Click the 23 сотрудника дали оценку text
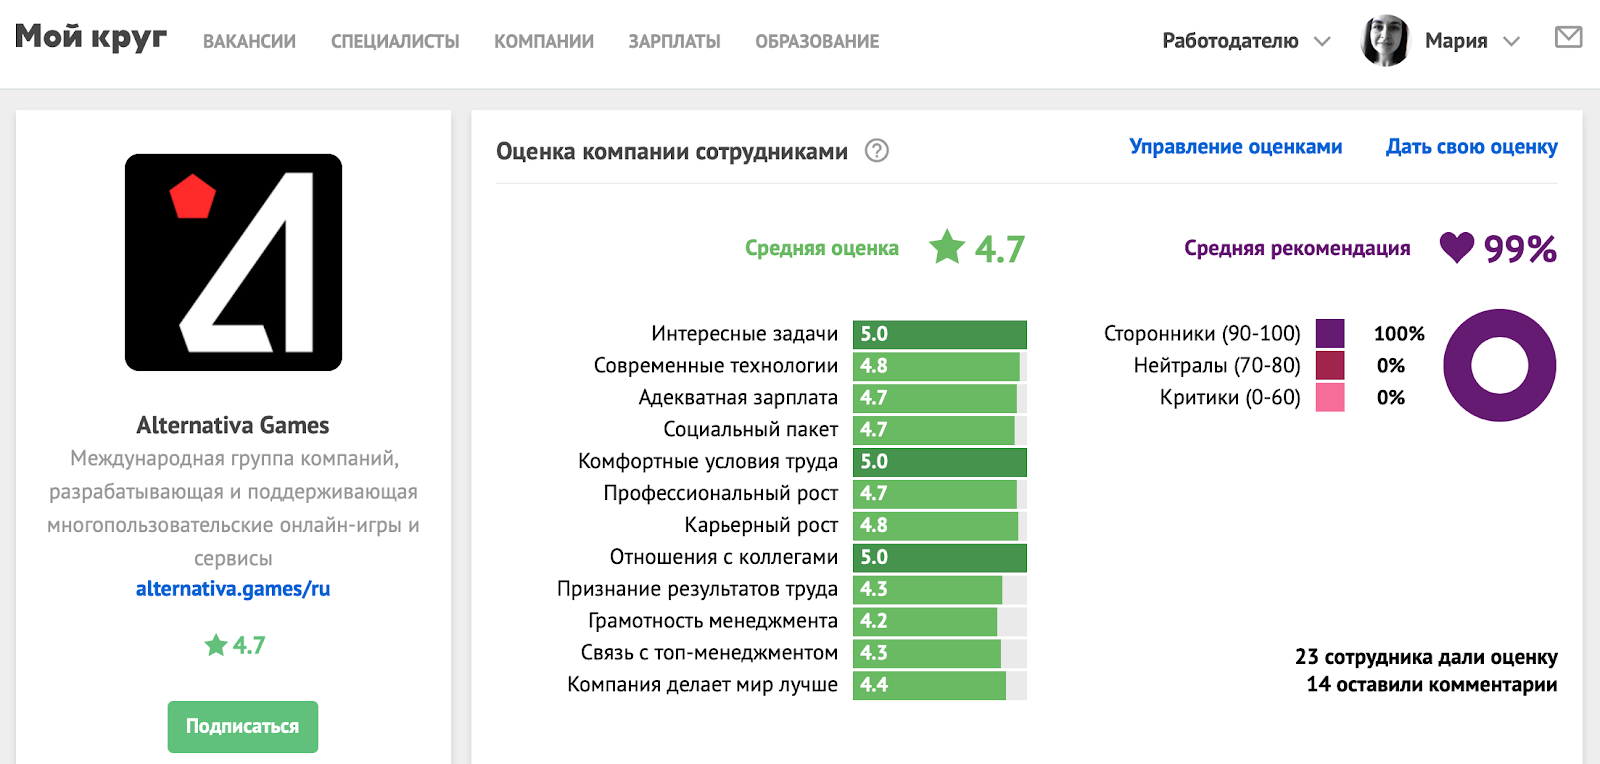The height and width of the screenshot is (764, 1600). (1426, 657)
